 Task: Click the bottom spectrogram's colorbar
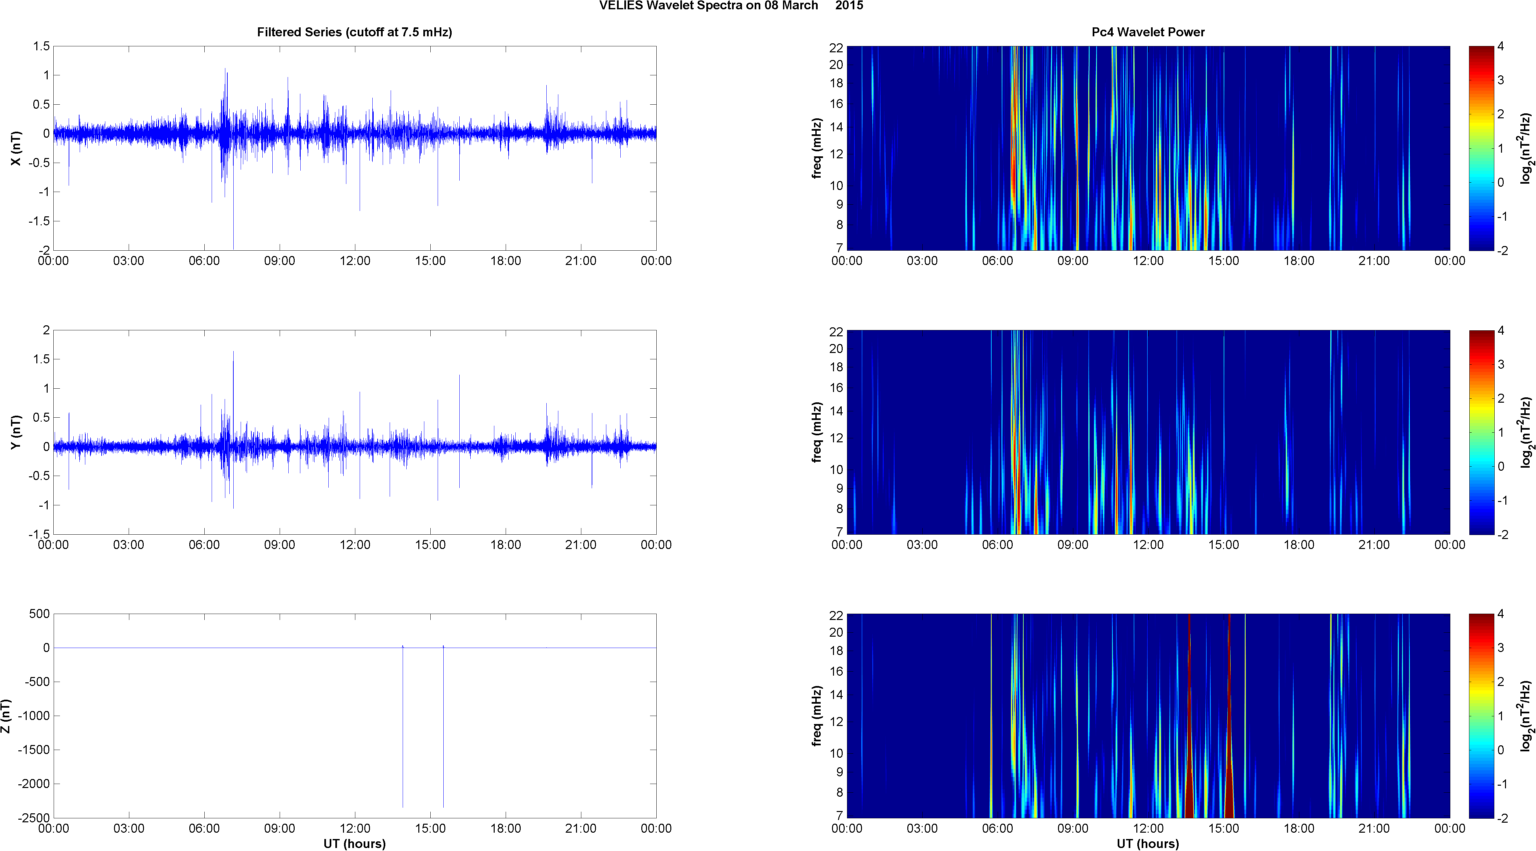tap(1480, 716)
